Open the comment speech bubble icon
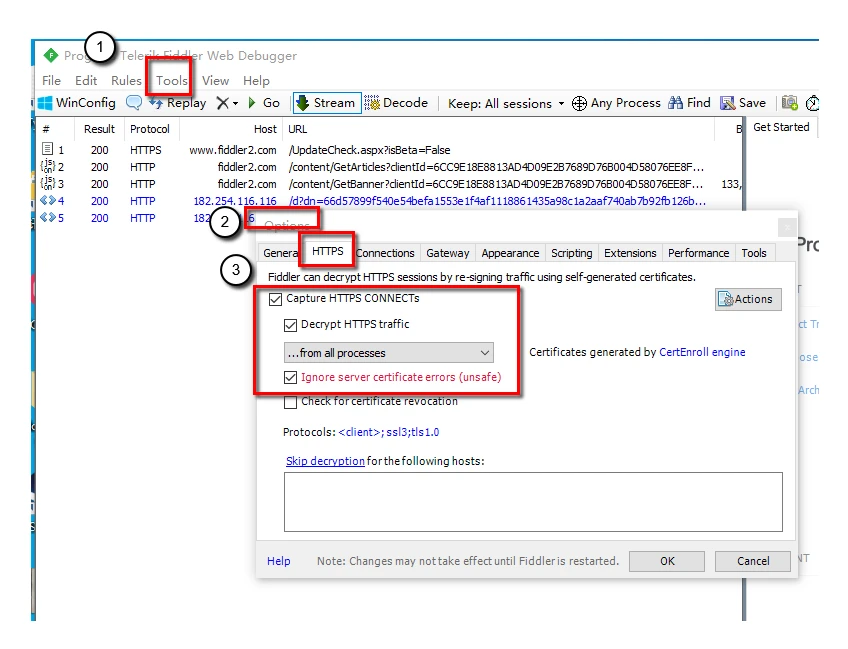Screen dimensions: 848x649 click(x=134, y=102)
